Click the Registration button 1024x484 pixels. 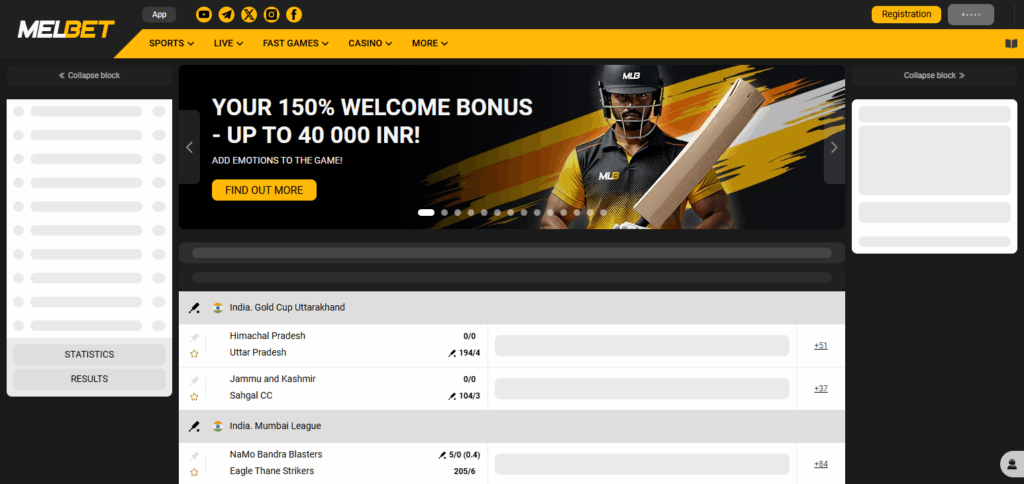(x=906, y=14)
